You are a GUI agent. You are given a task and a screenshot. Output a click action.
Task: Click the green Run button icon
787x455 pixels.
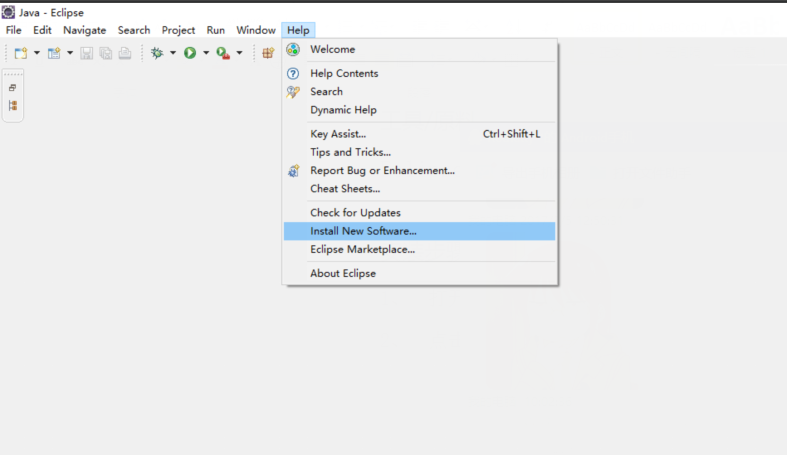click(x=190, y=53)
